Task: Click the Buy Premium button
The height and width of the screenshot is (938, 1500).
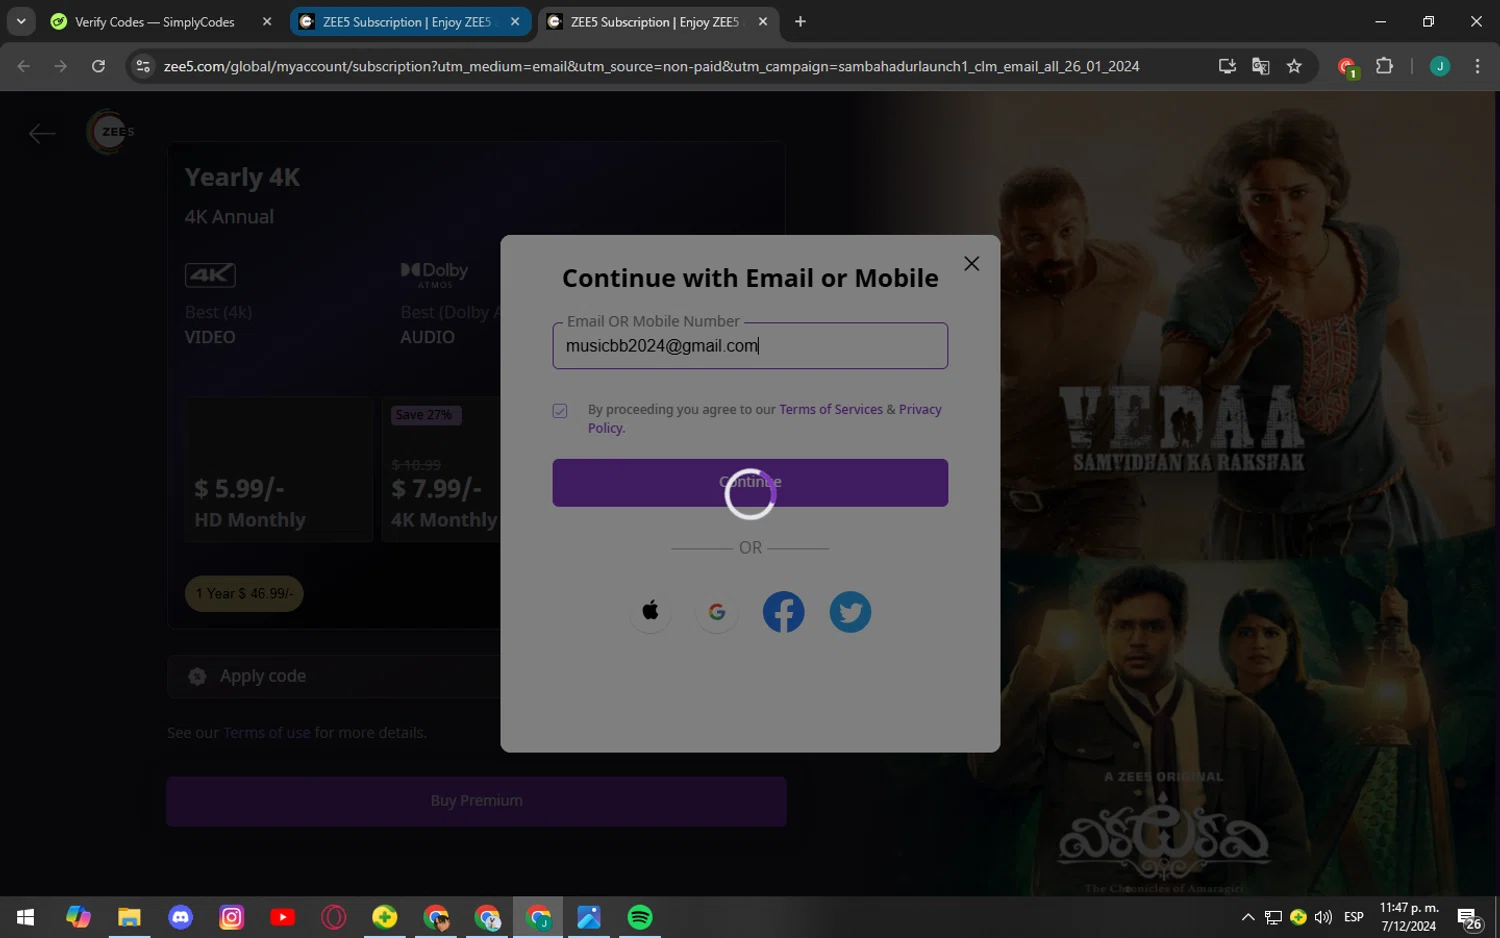Action: point(477,801)
